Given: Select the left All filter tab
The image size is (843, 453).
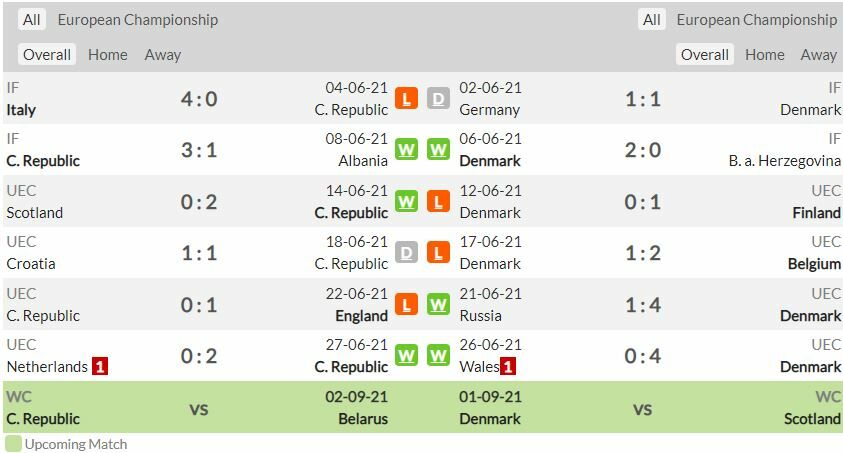Looking at the screenshot, I should point(32,20).
